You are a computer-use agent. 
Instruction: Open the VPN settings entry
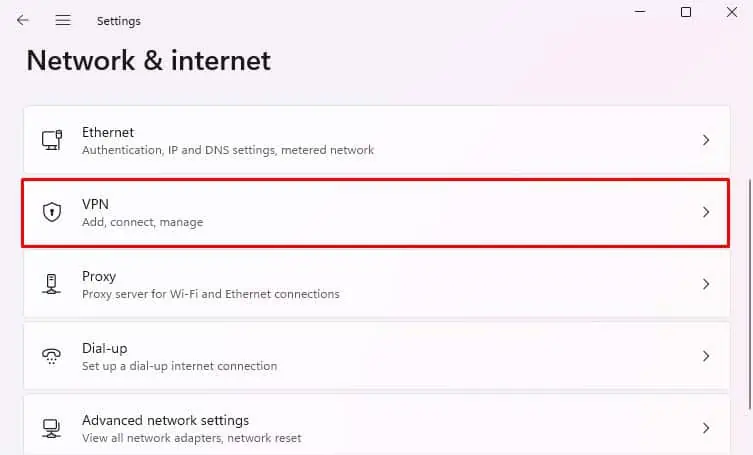click(95, 204)
